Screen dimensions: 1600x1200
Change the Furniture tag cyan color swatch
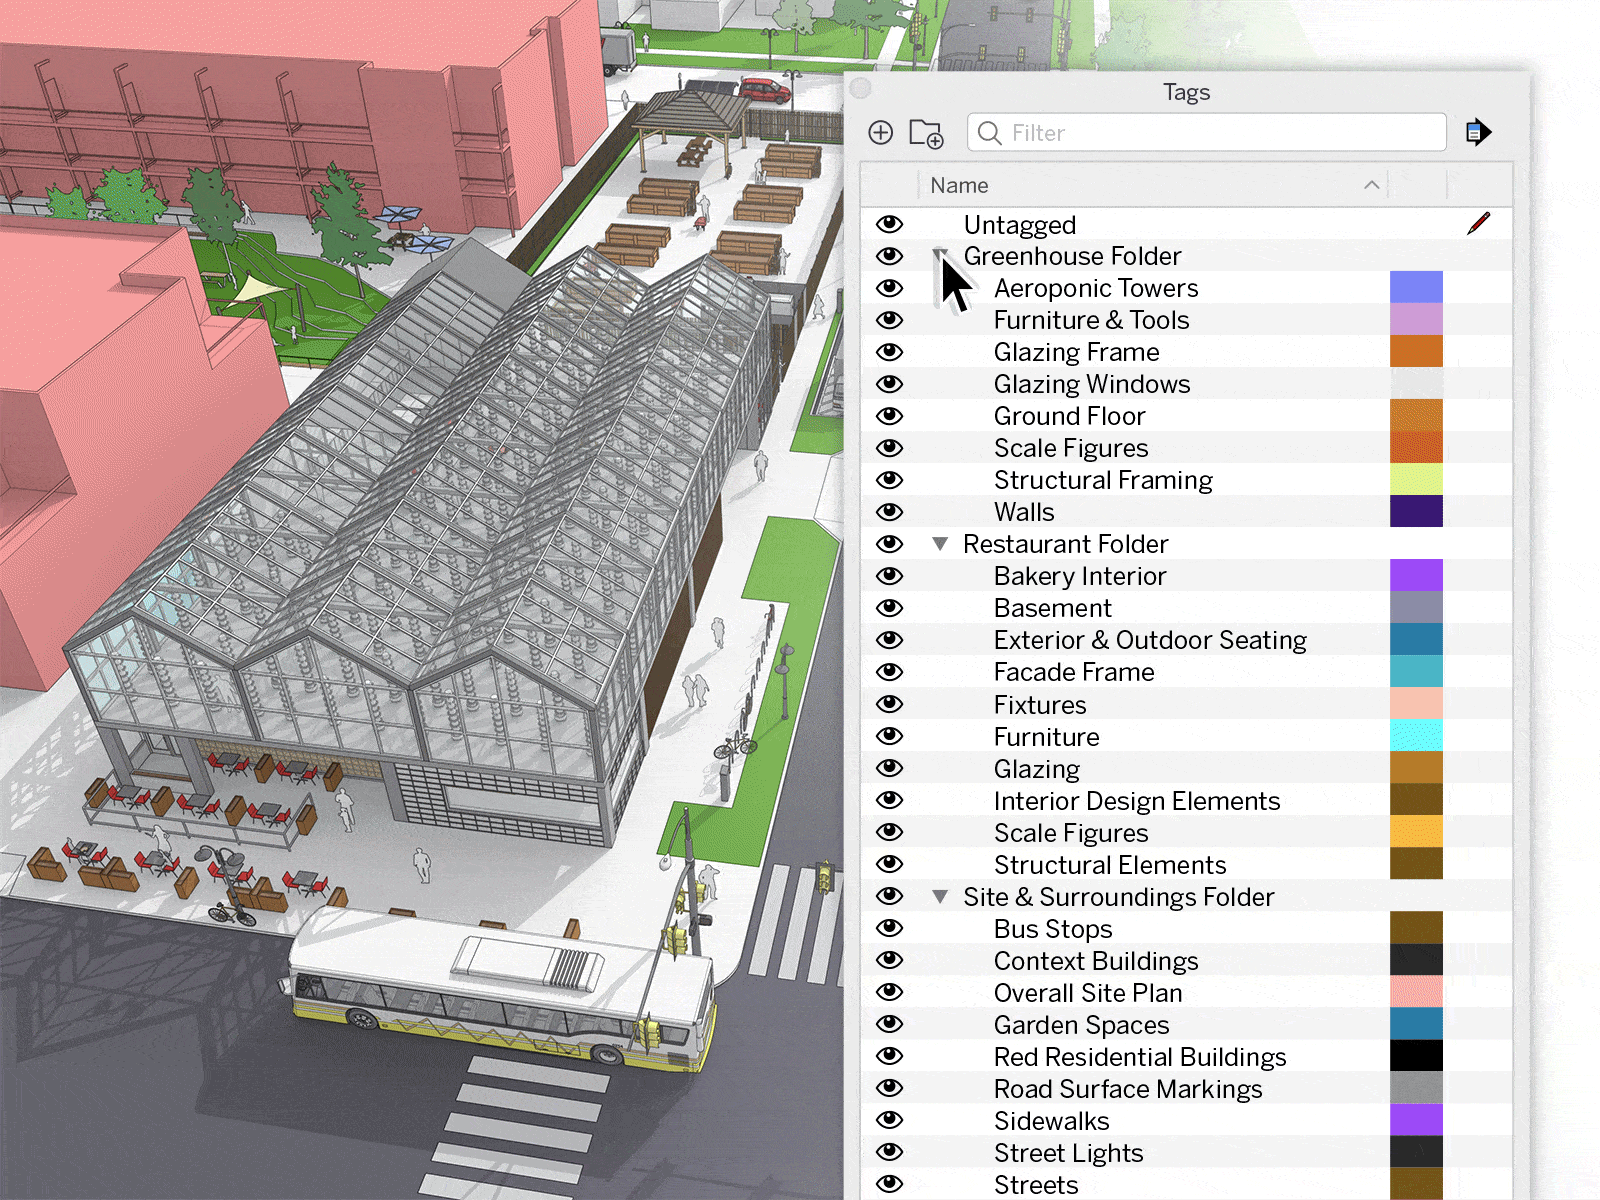click(1416, 736)
